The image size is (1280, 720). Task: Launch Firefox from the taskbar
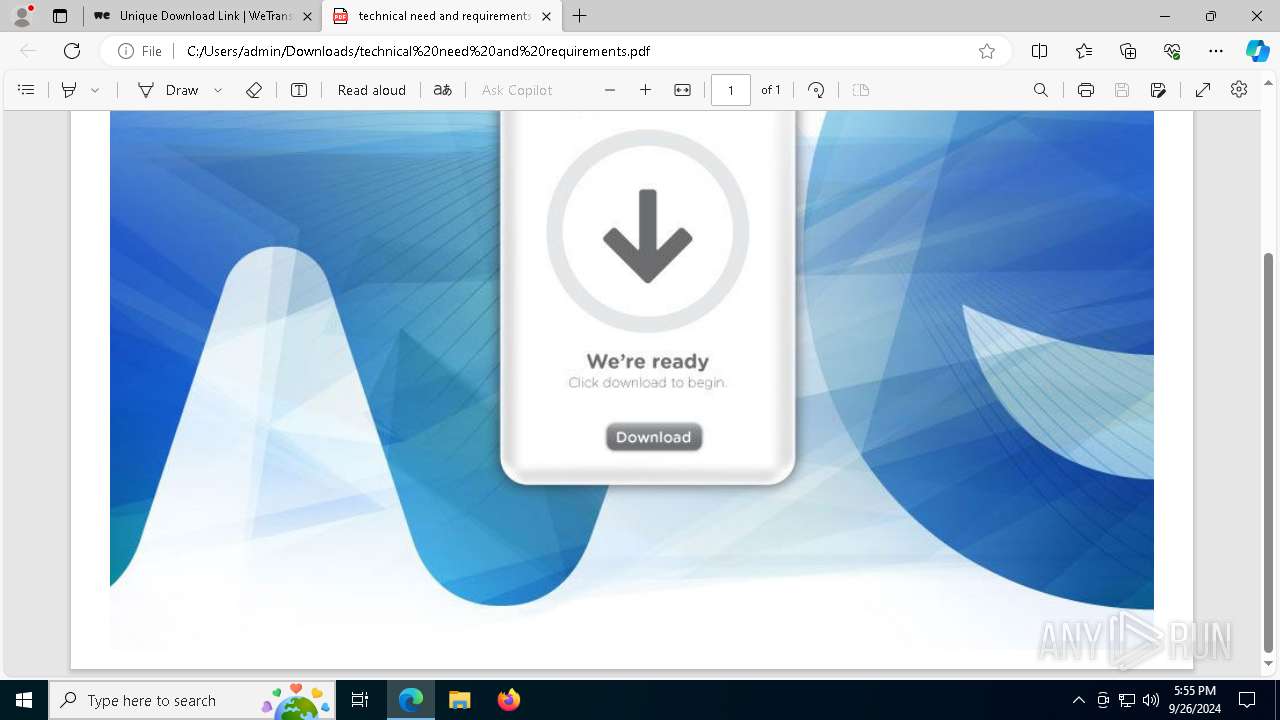(508, 700)
